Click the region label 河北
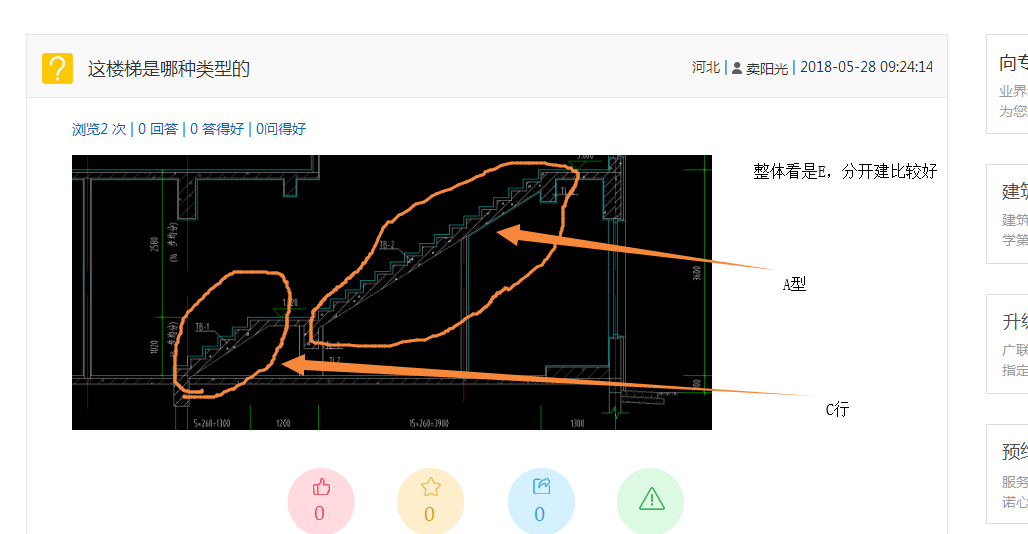This screenshot has width=1028, height=534. (706, 67)
